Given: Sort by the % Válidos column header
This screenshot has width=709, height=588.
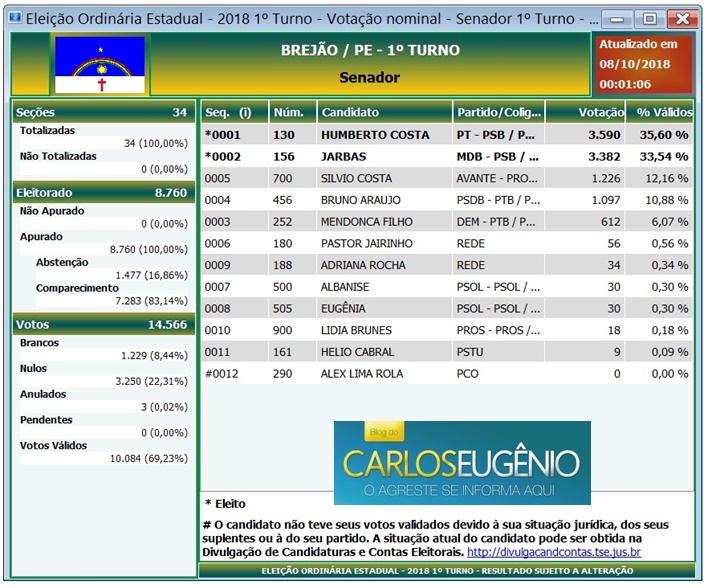Looking at the screenshot, I should click(x=660, y=112).
